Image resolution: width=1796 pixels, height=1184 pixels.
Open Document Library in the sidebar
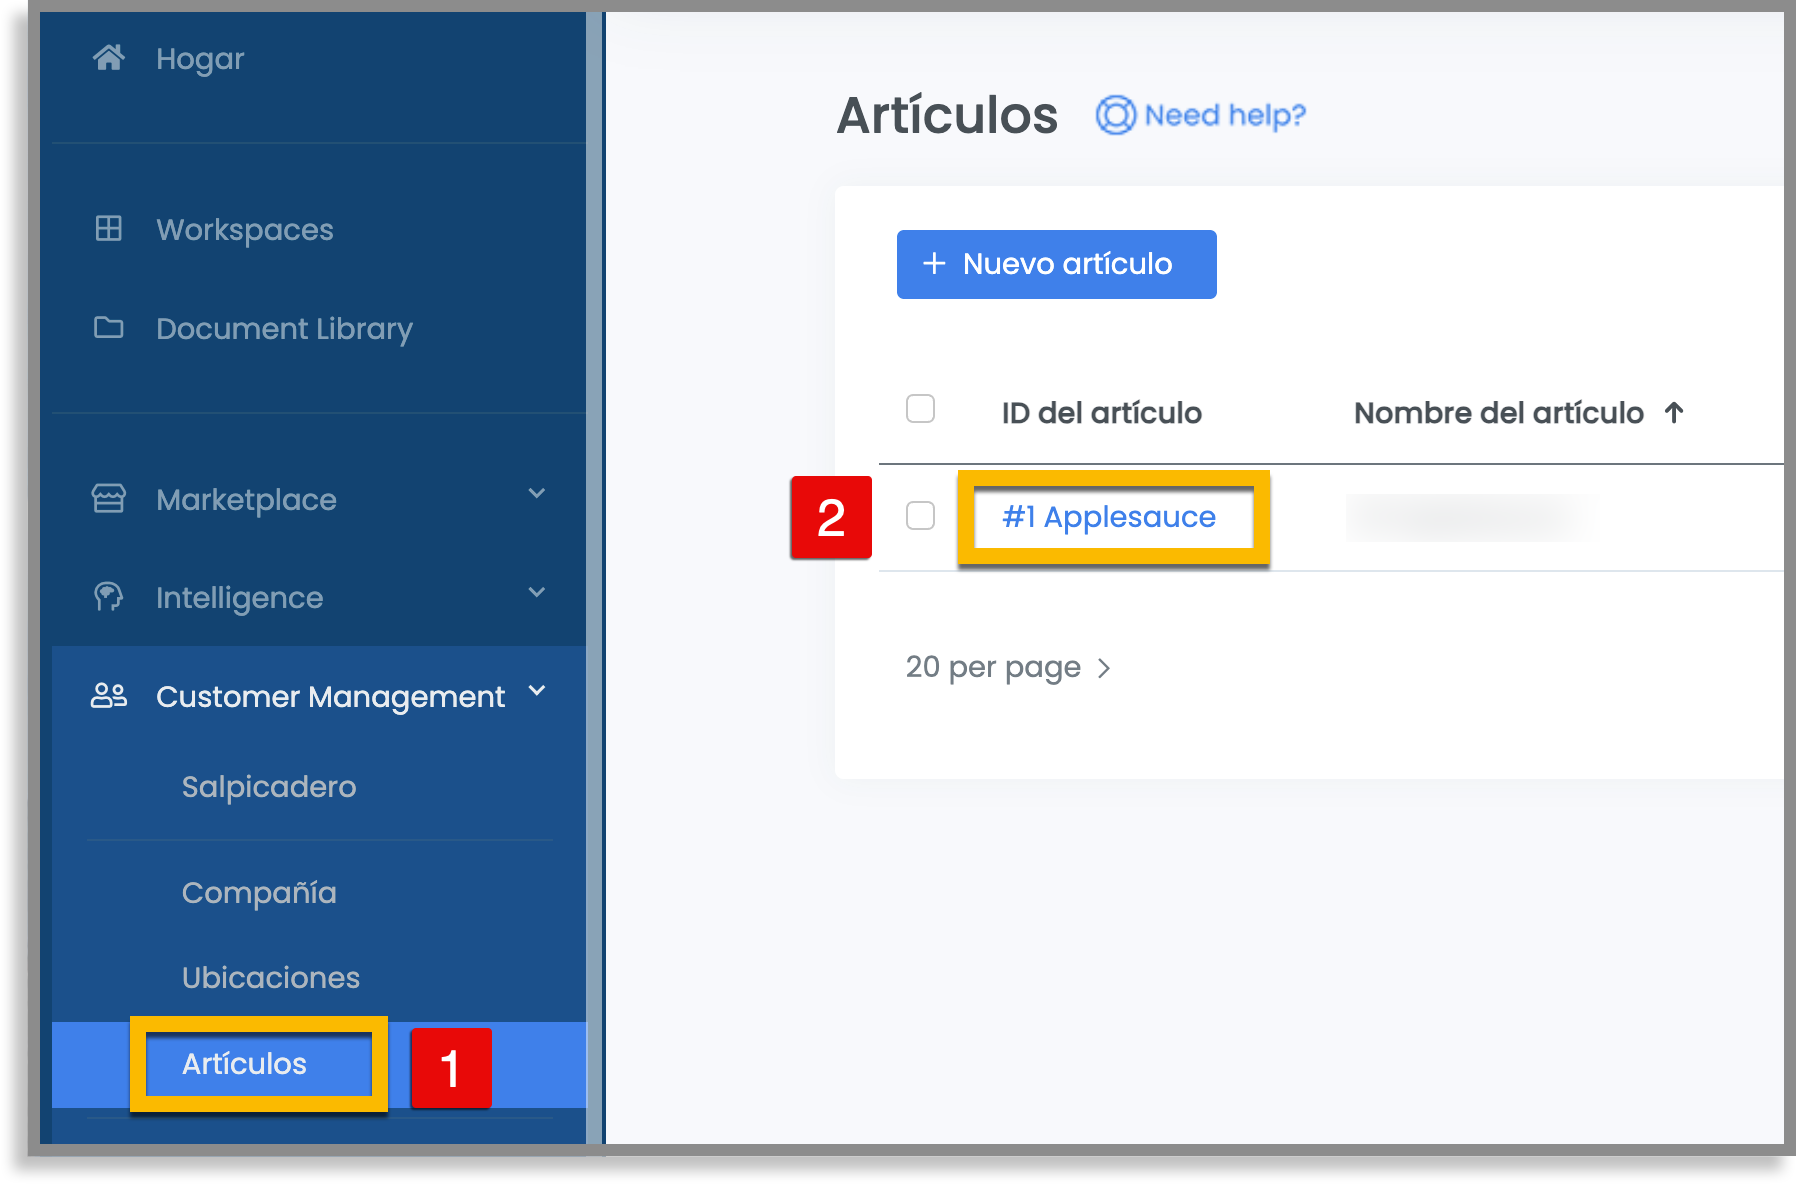(x=284, y=329)
